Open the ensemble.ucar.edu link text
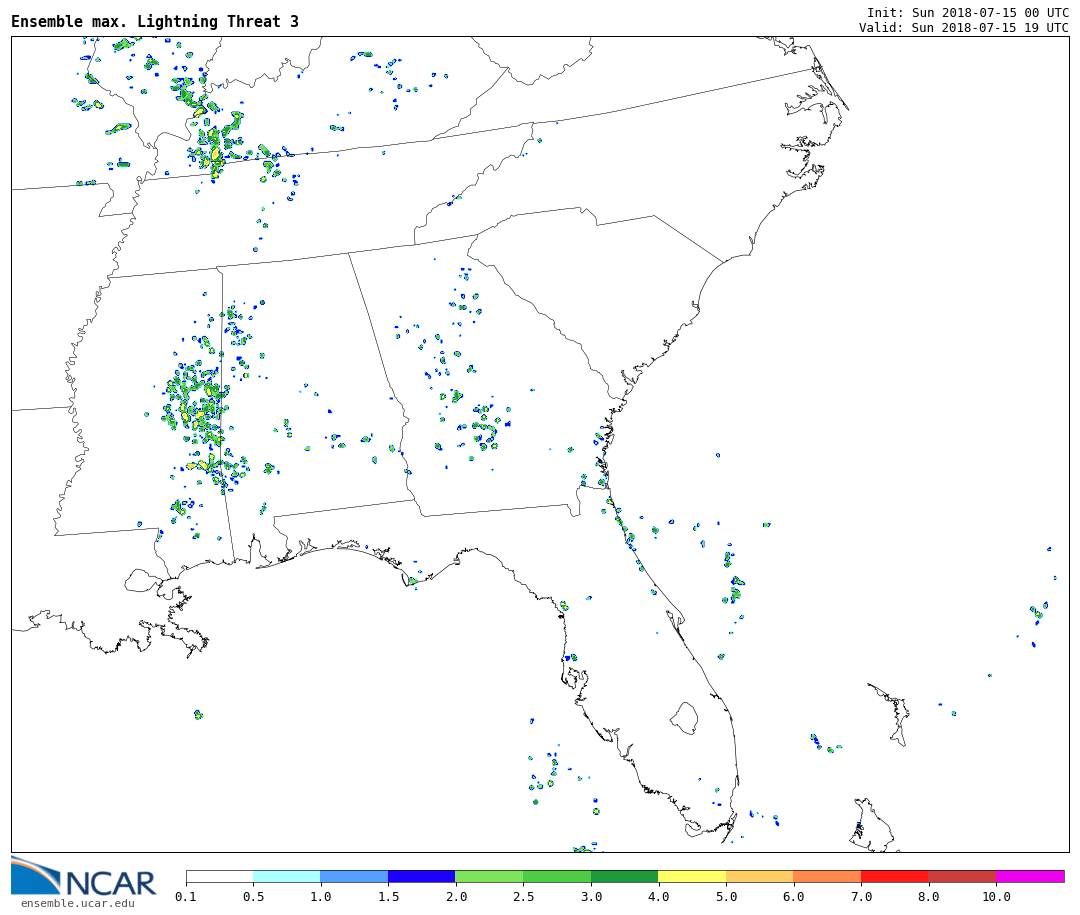The width and height of the screenshot is (1080, 915). coord(78,903)
